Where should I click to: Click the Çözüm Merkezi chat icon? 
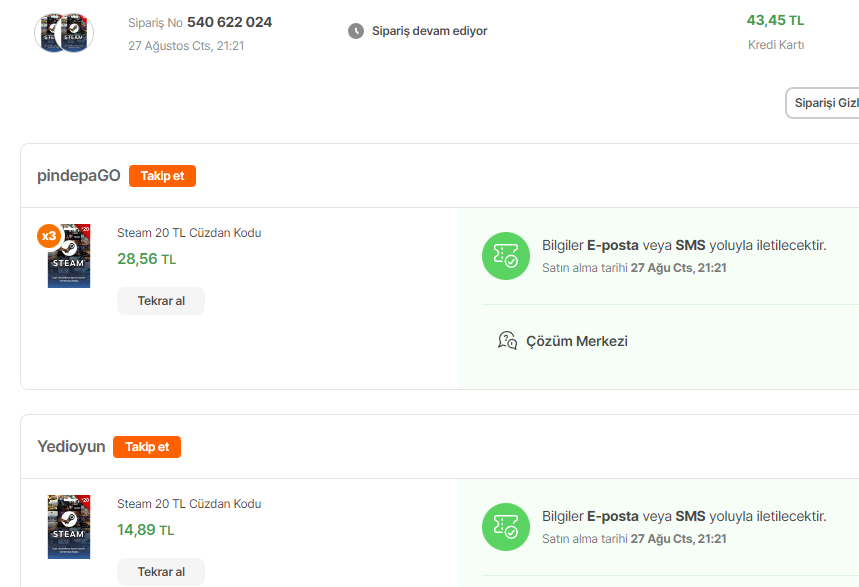coord(507,340)
